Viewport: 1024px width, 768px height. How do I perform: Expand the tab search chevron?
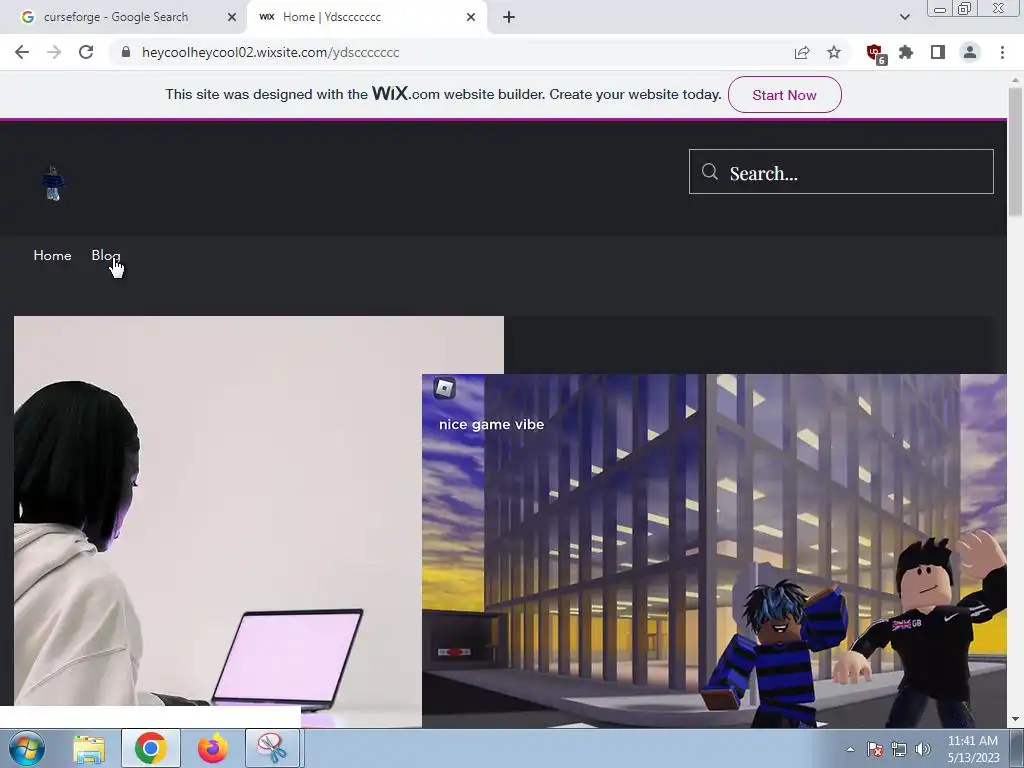904,17
